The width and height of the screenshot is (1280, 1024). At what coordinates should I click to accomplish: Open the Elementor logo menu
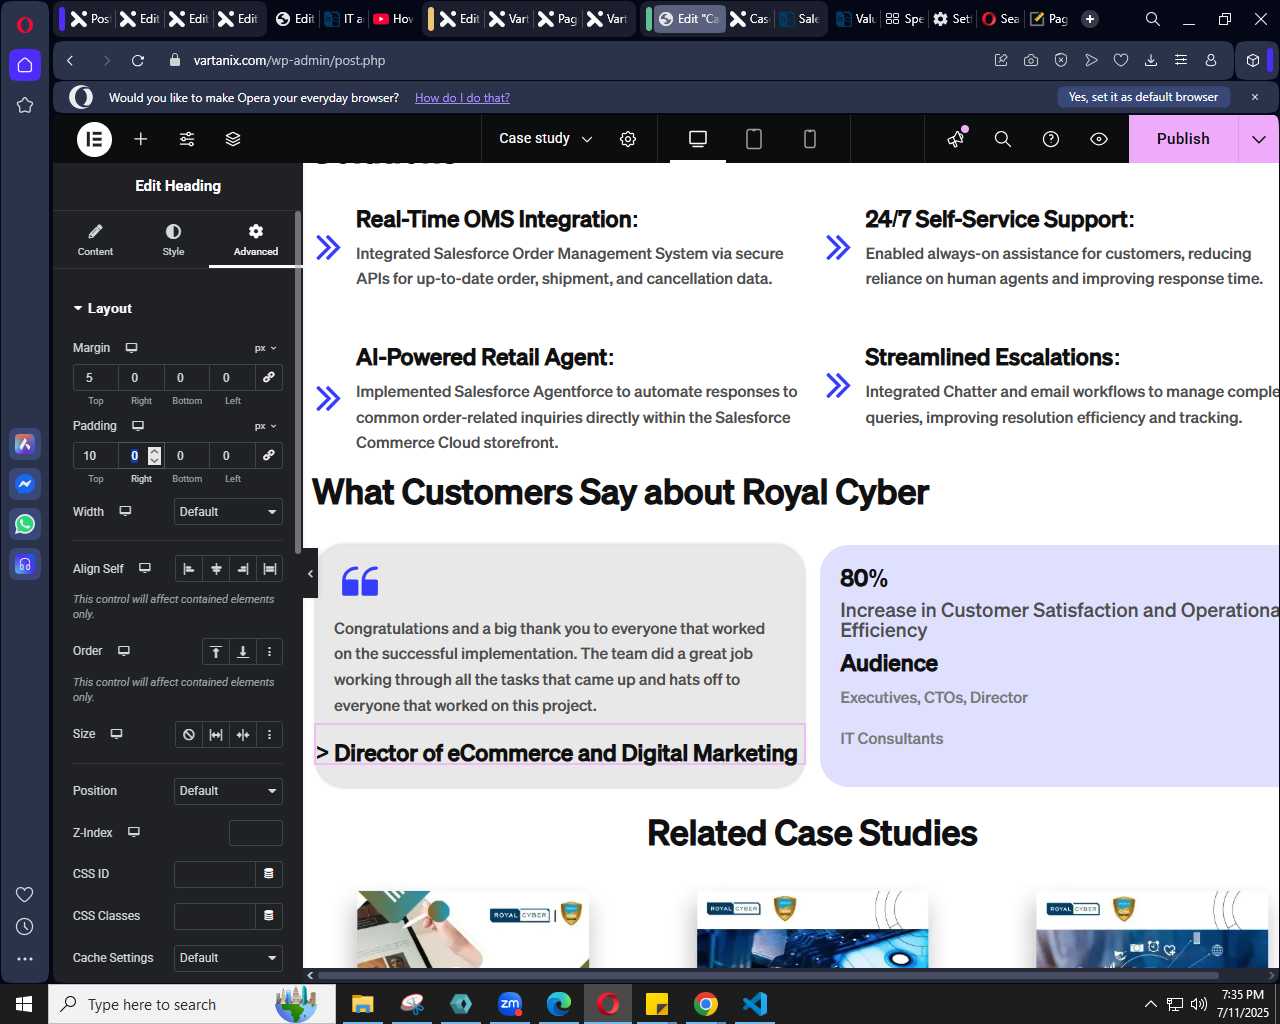pos(95,139)
